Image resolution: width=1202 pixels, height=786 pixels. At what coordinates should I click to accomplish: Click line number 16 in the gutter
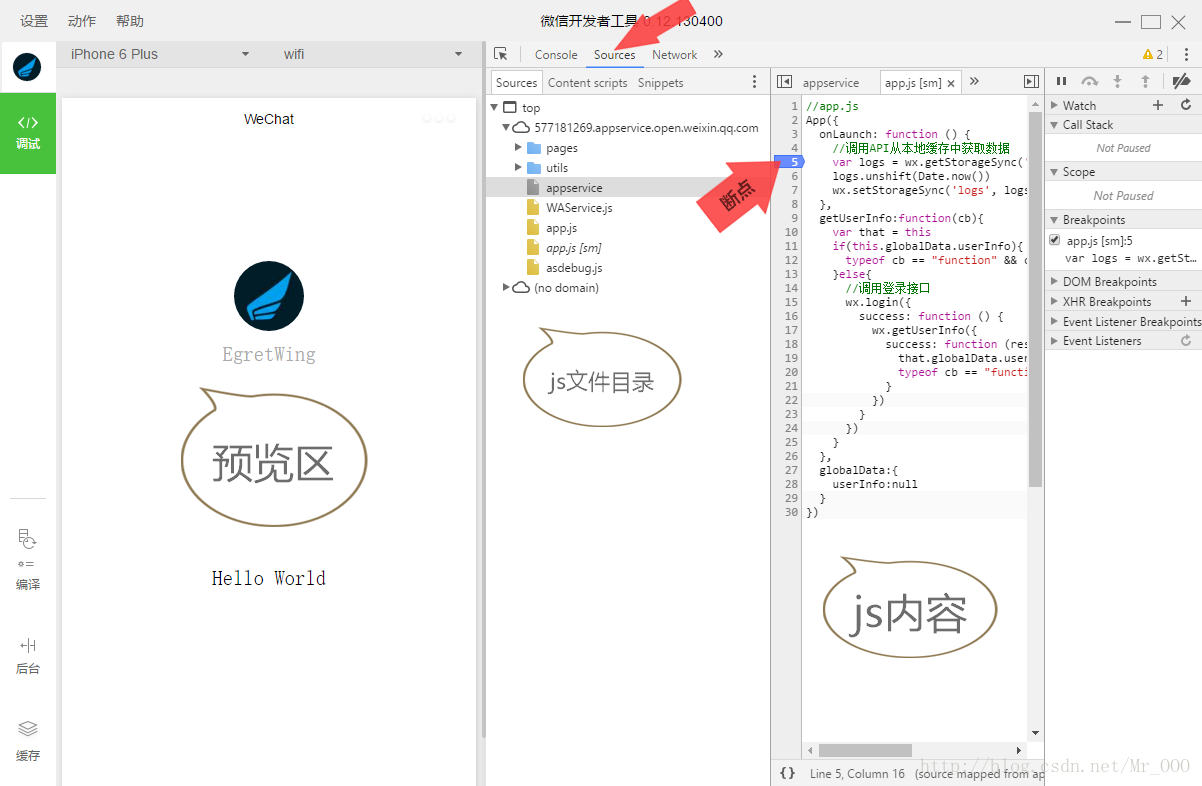(791, 315)
